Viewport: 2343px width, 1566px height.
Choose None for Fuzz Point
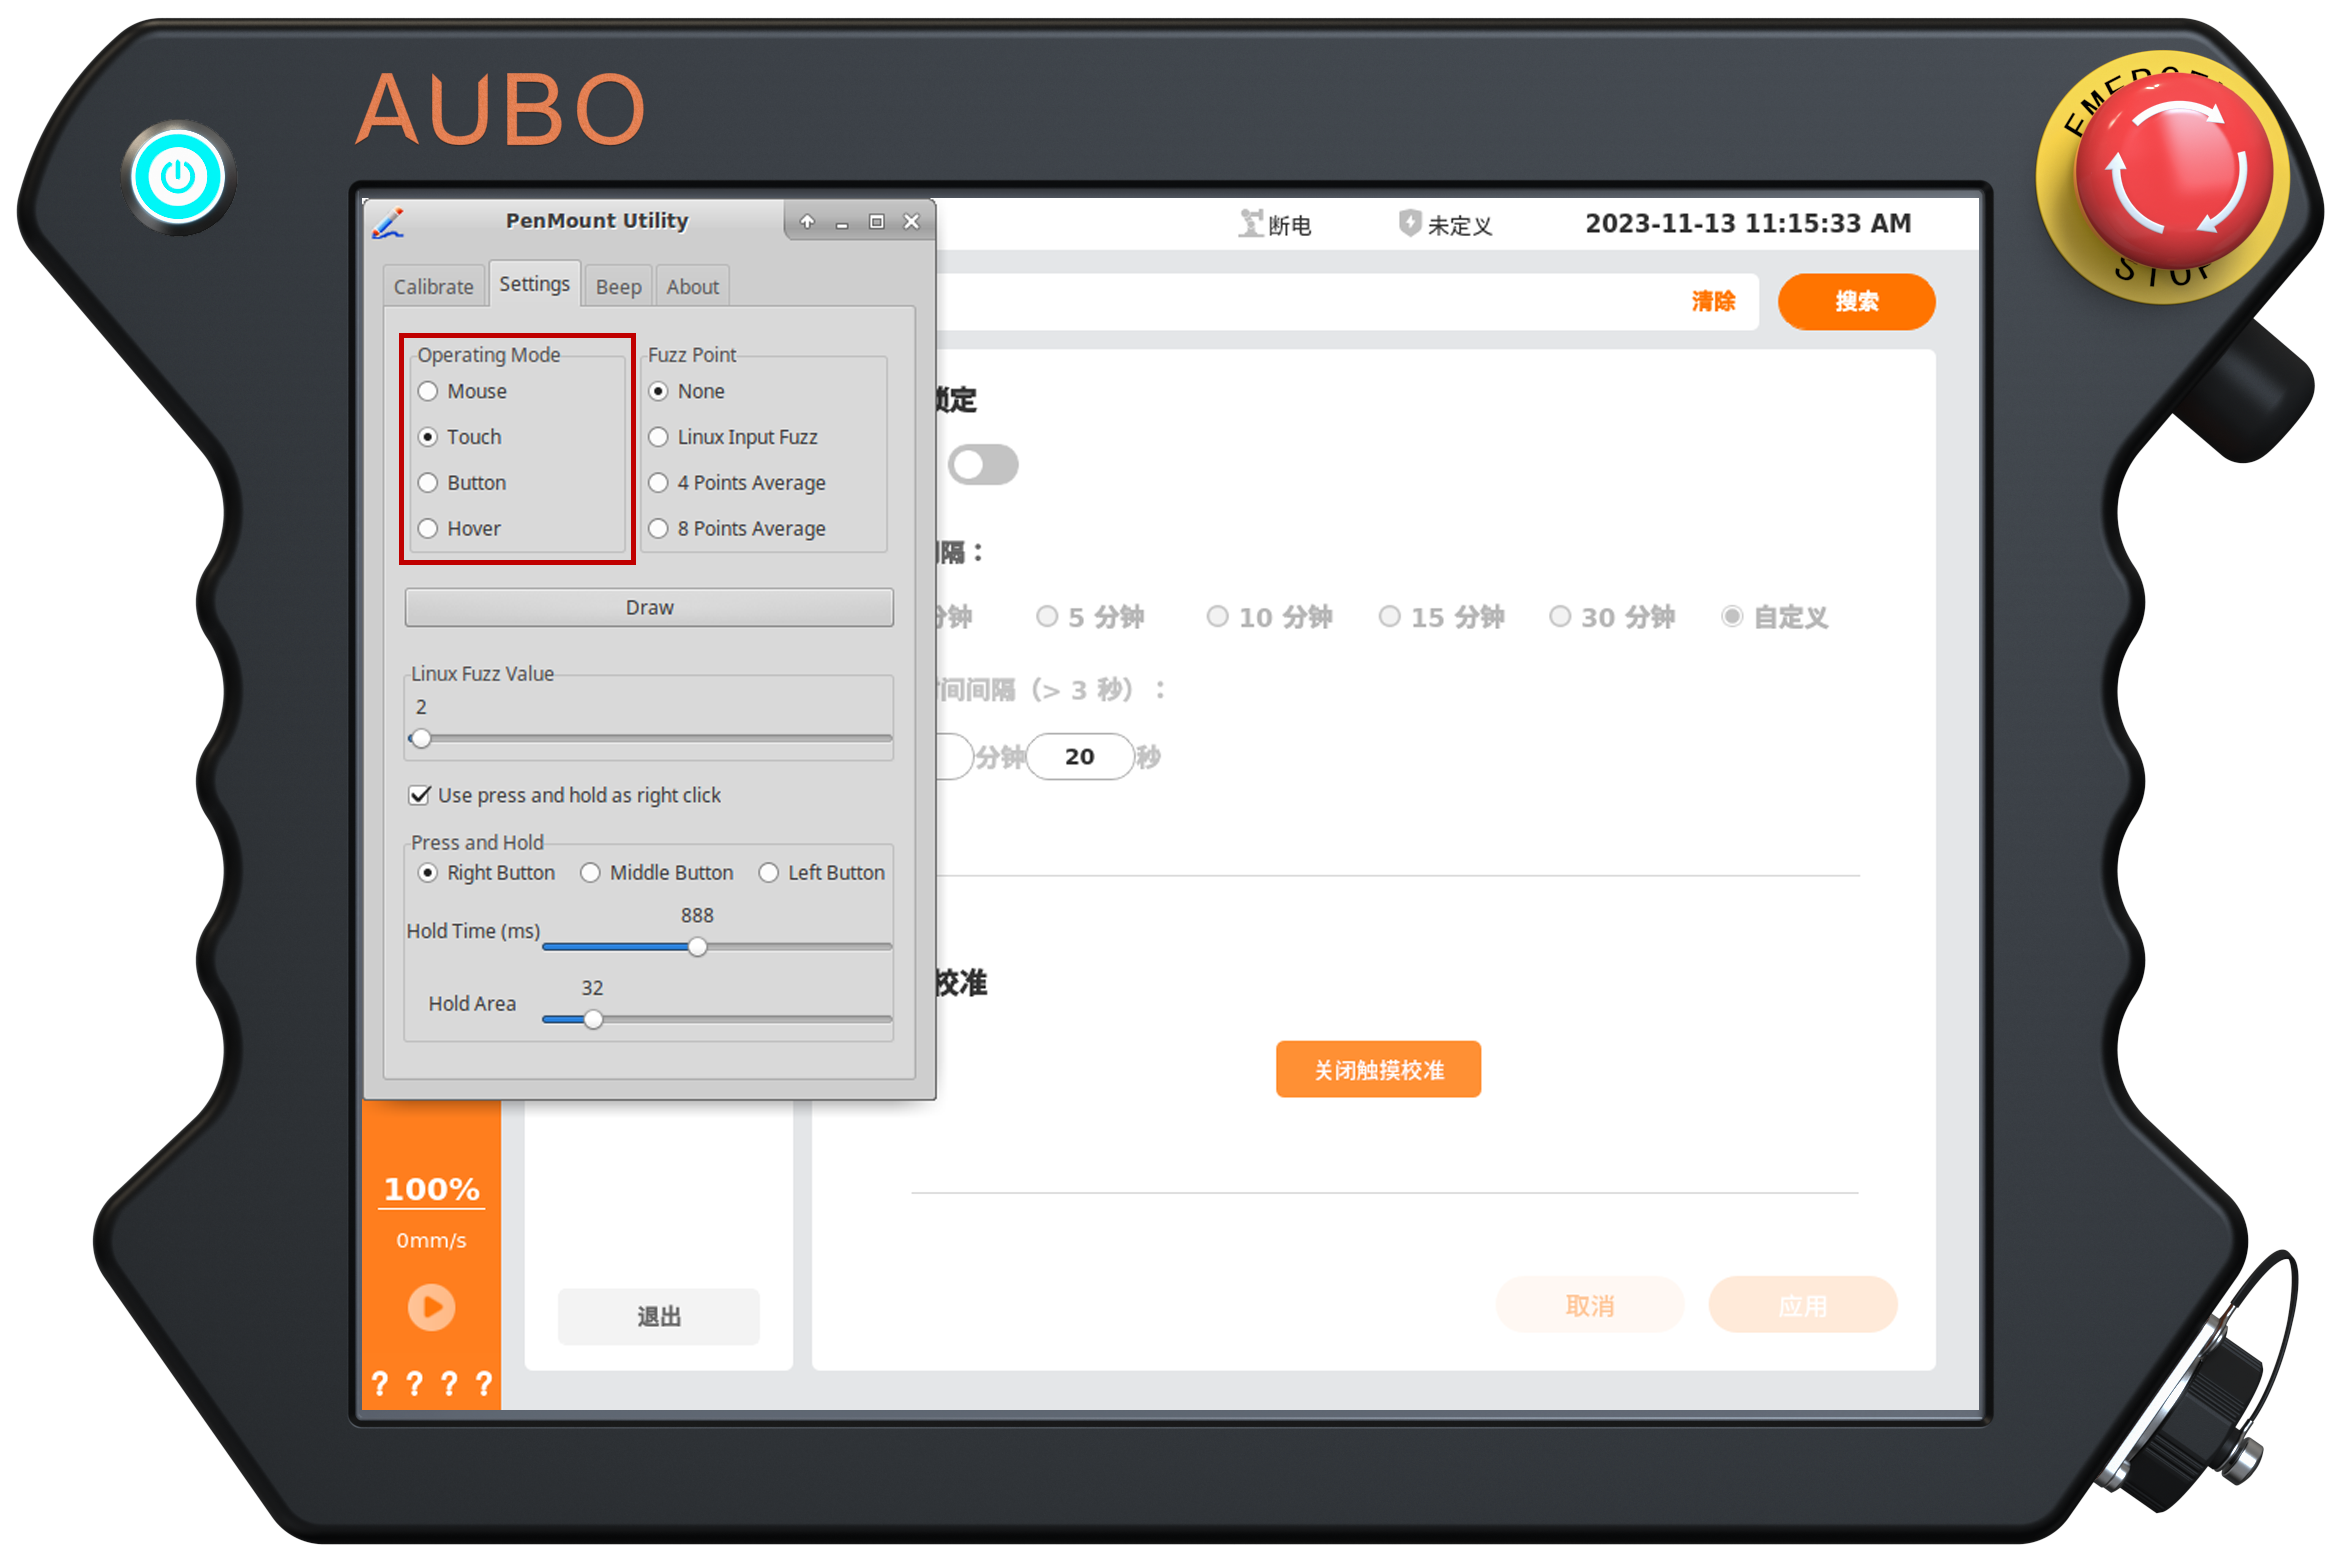tap(686, 391)
